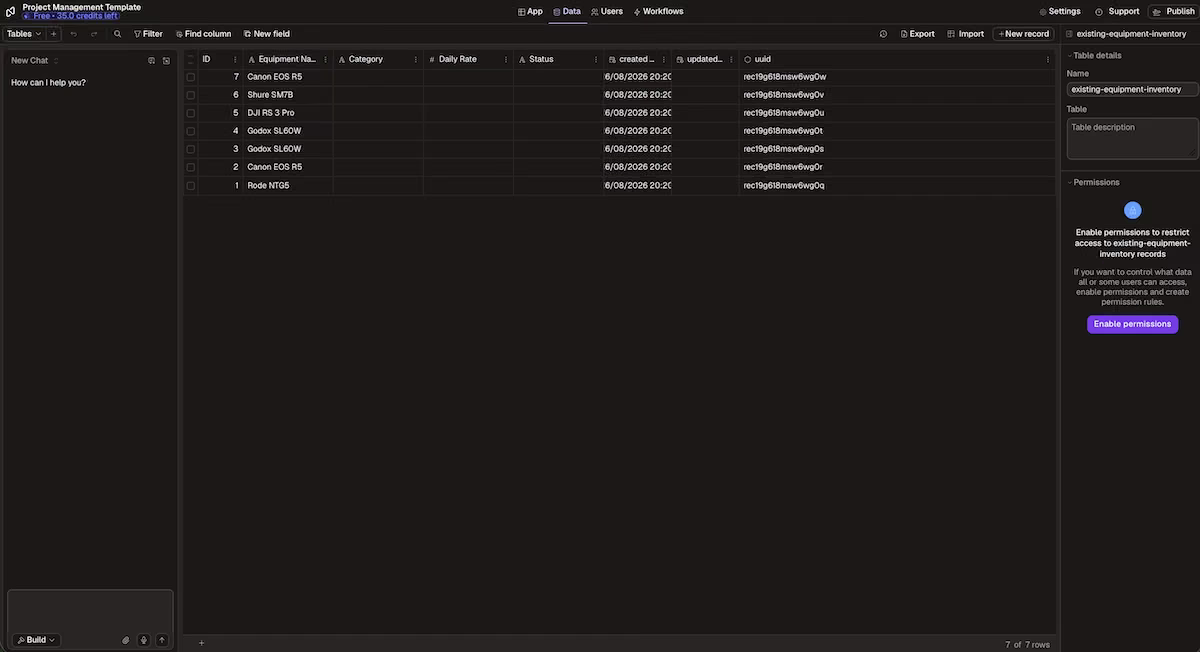Screen dimensions: 1200x652
Task: Open the uuid column options dots
Action: click(x=1048, y=60)
